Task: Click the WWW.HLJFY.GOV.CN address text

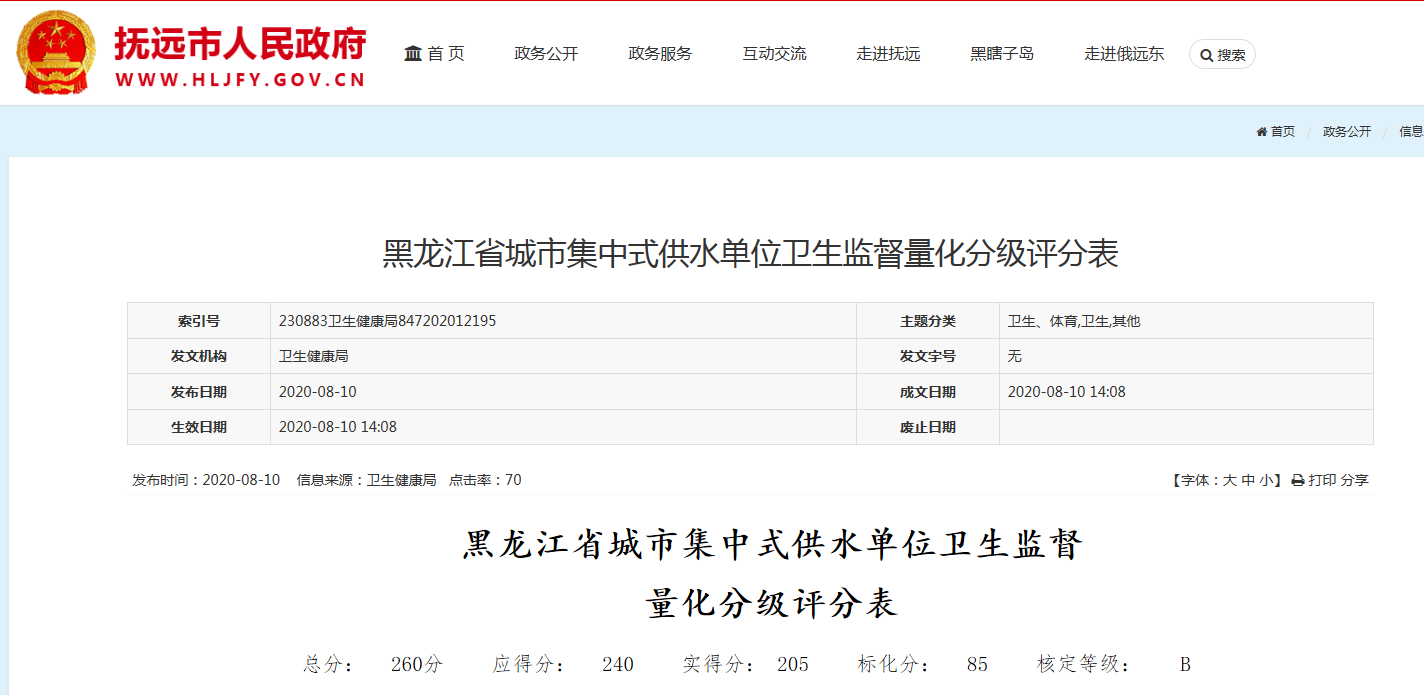Action: [240, 81]
